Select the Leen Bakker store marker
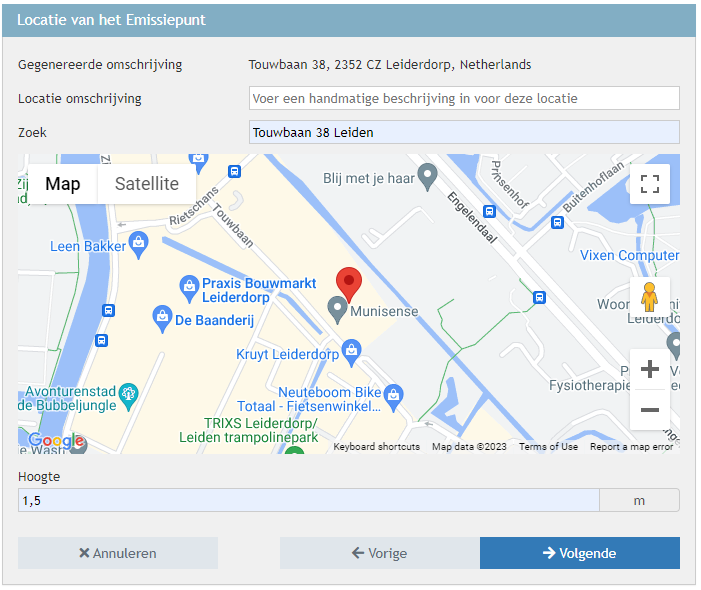The width and height of the screenshot is (701, 590). (139, 241)
